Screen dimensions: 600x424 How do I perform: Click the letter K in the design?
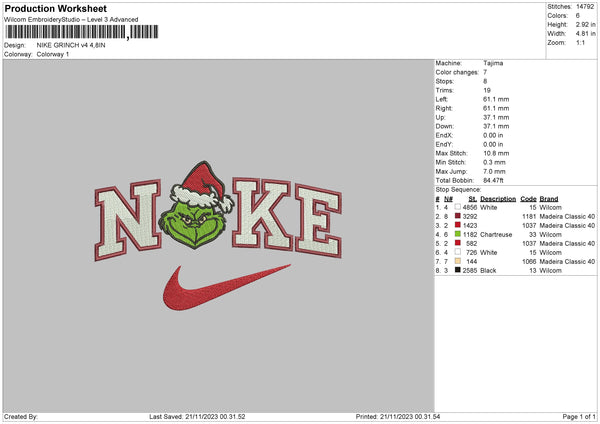click(262, 214)
